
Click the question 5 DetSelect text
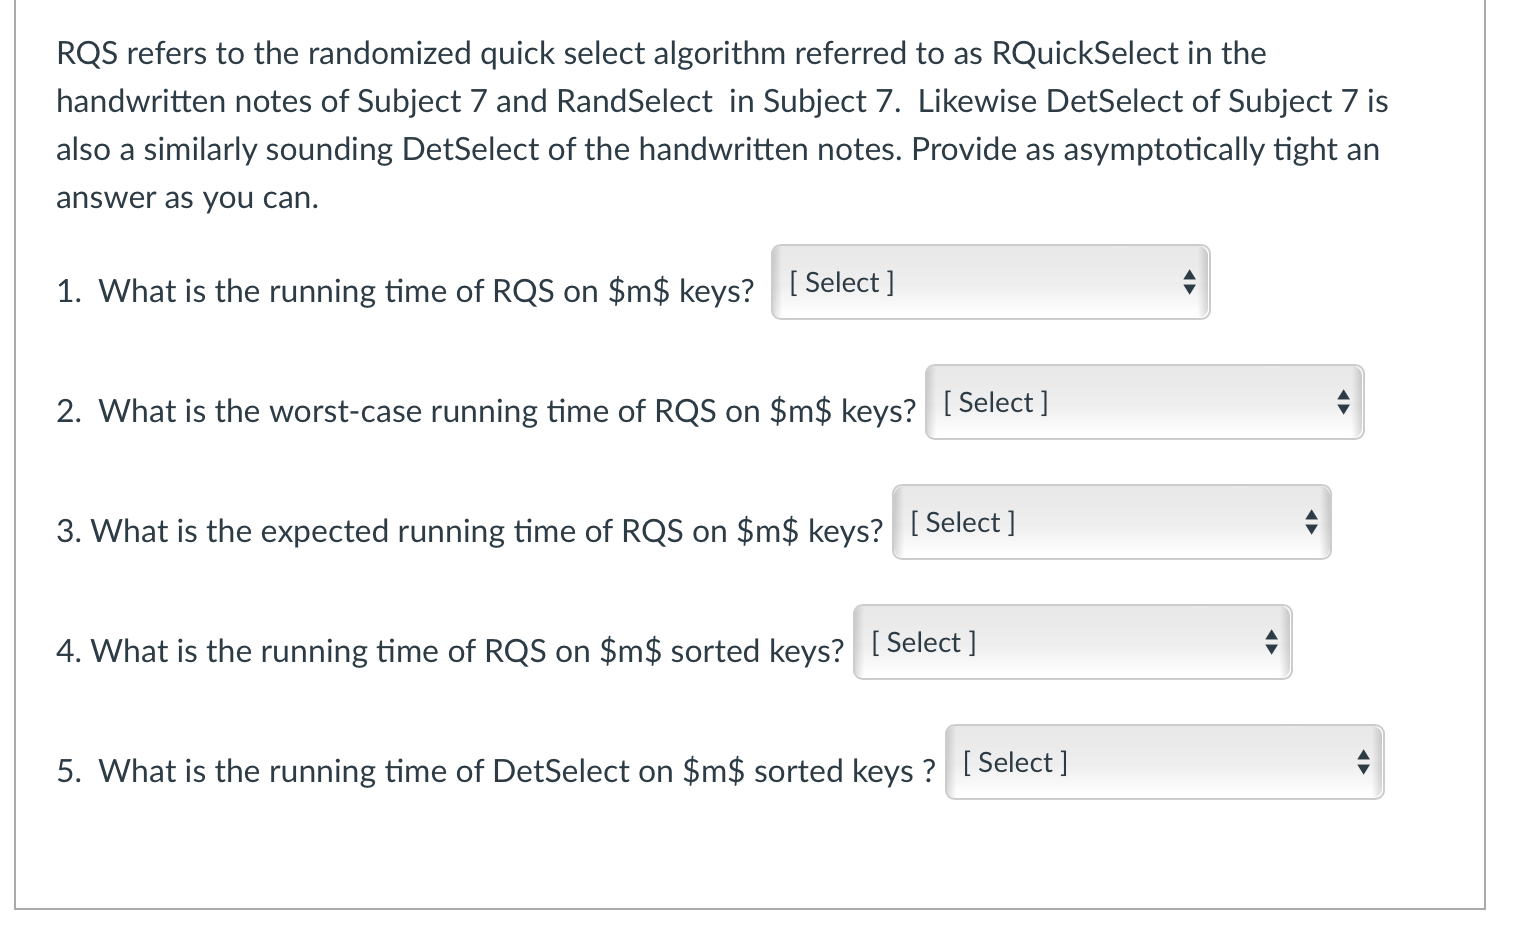coord(496,771)
